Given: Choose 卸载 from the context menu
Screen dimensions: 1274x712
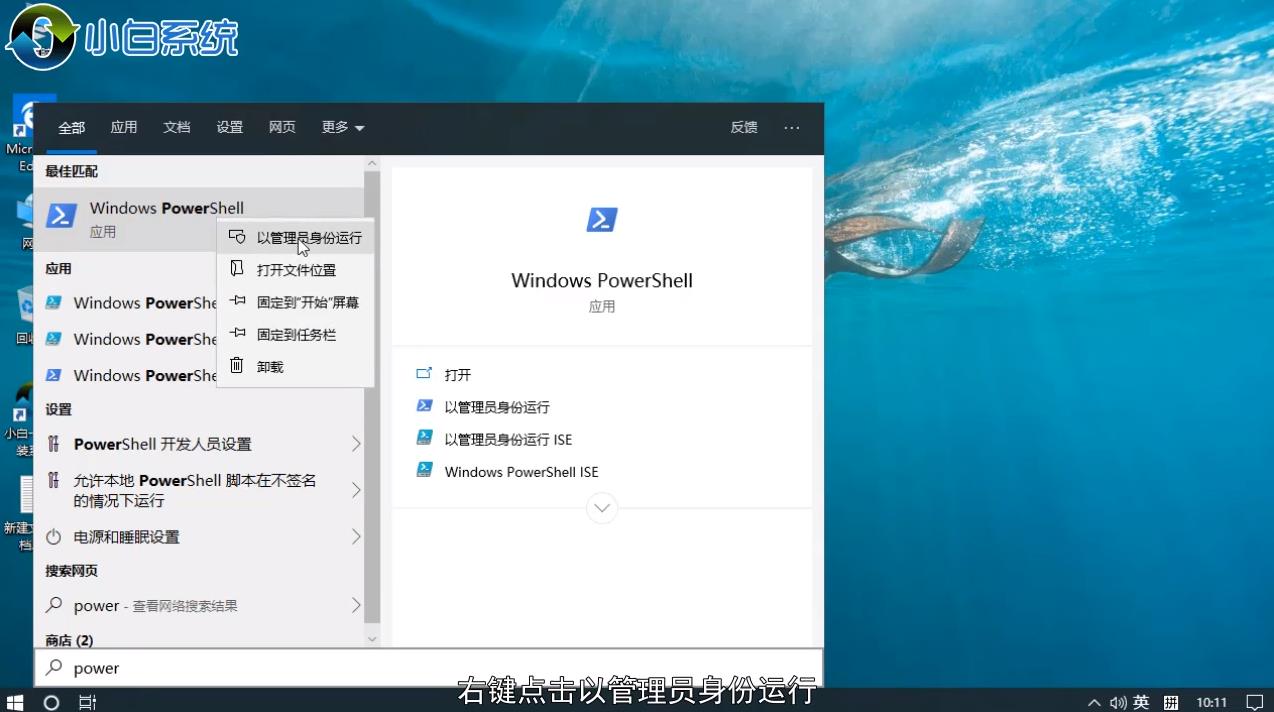Looking at the screenshot, I should (295, 367).
